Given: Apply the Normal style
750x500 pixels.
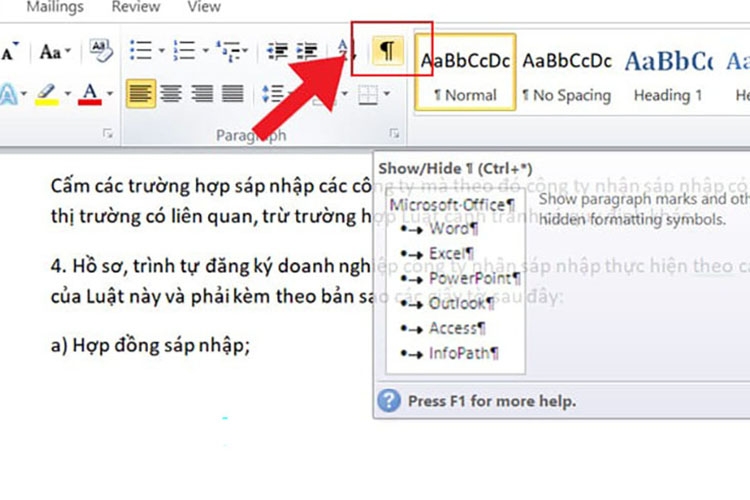Looking at the screenshot, I should (465, 72).
